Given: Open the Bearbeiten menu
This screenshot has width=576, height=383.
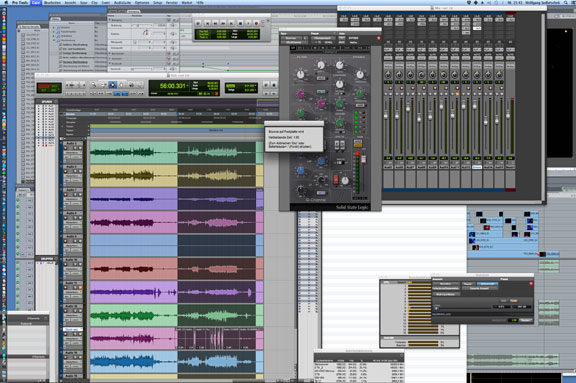Looking at the screenshot, I should [x=53, y=2].
